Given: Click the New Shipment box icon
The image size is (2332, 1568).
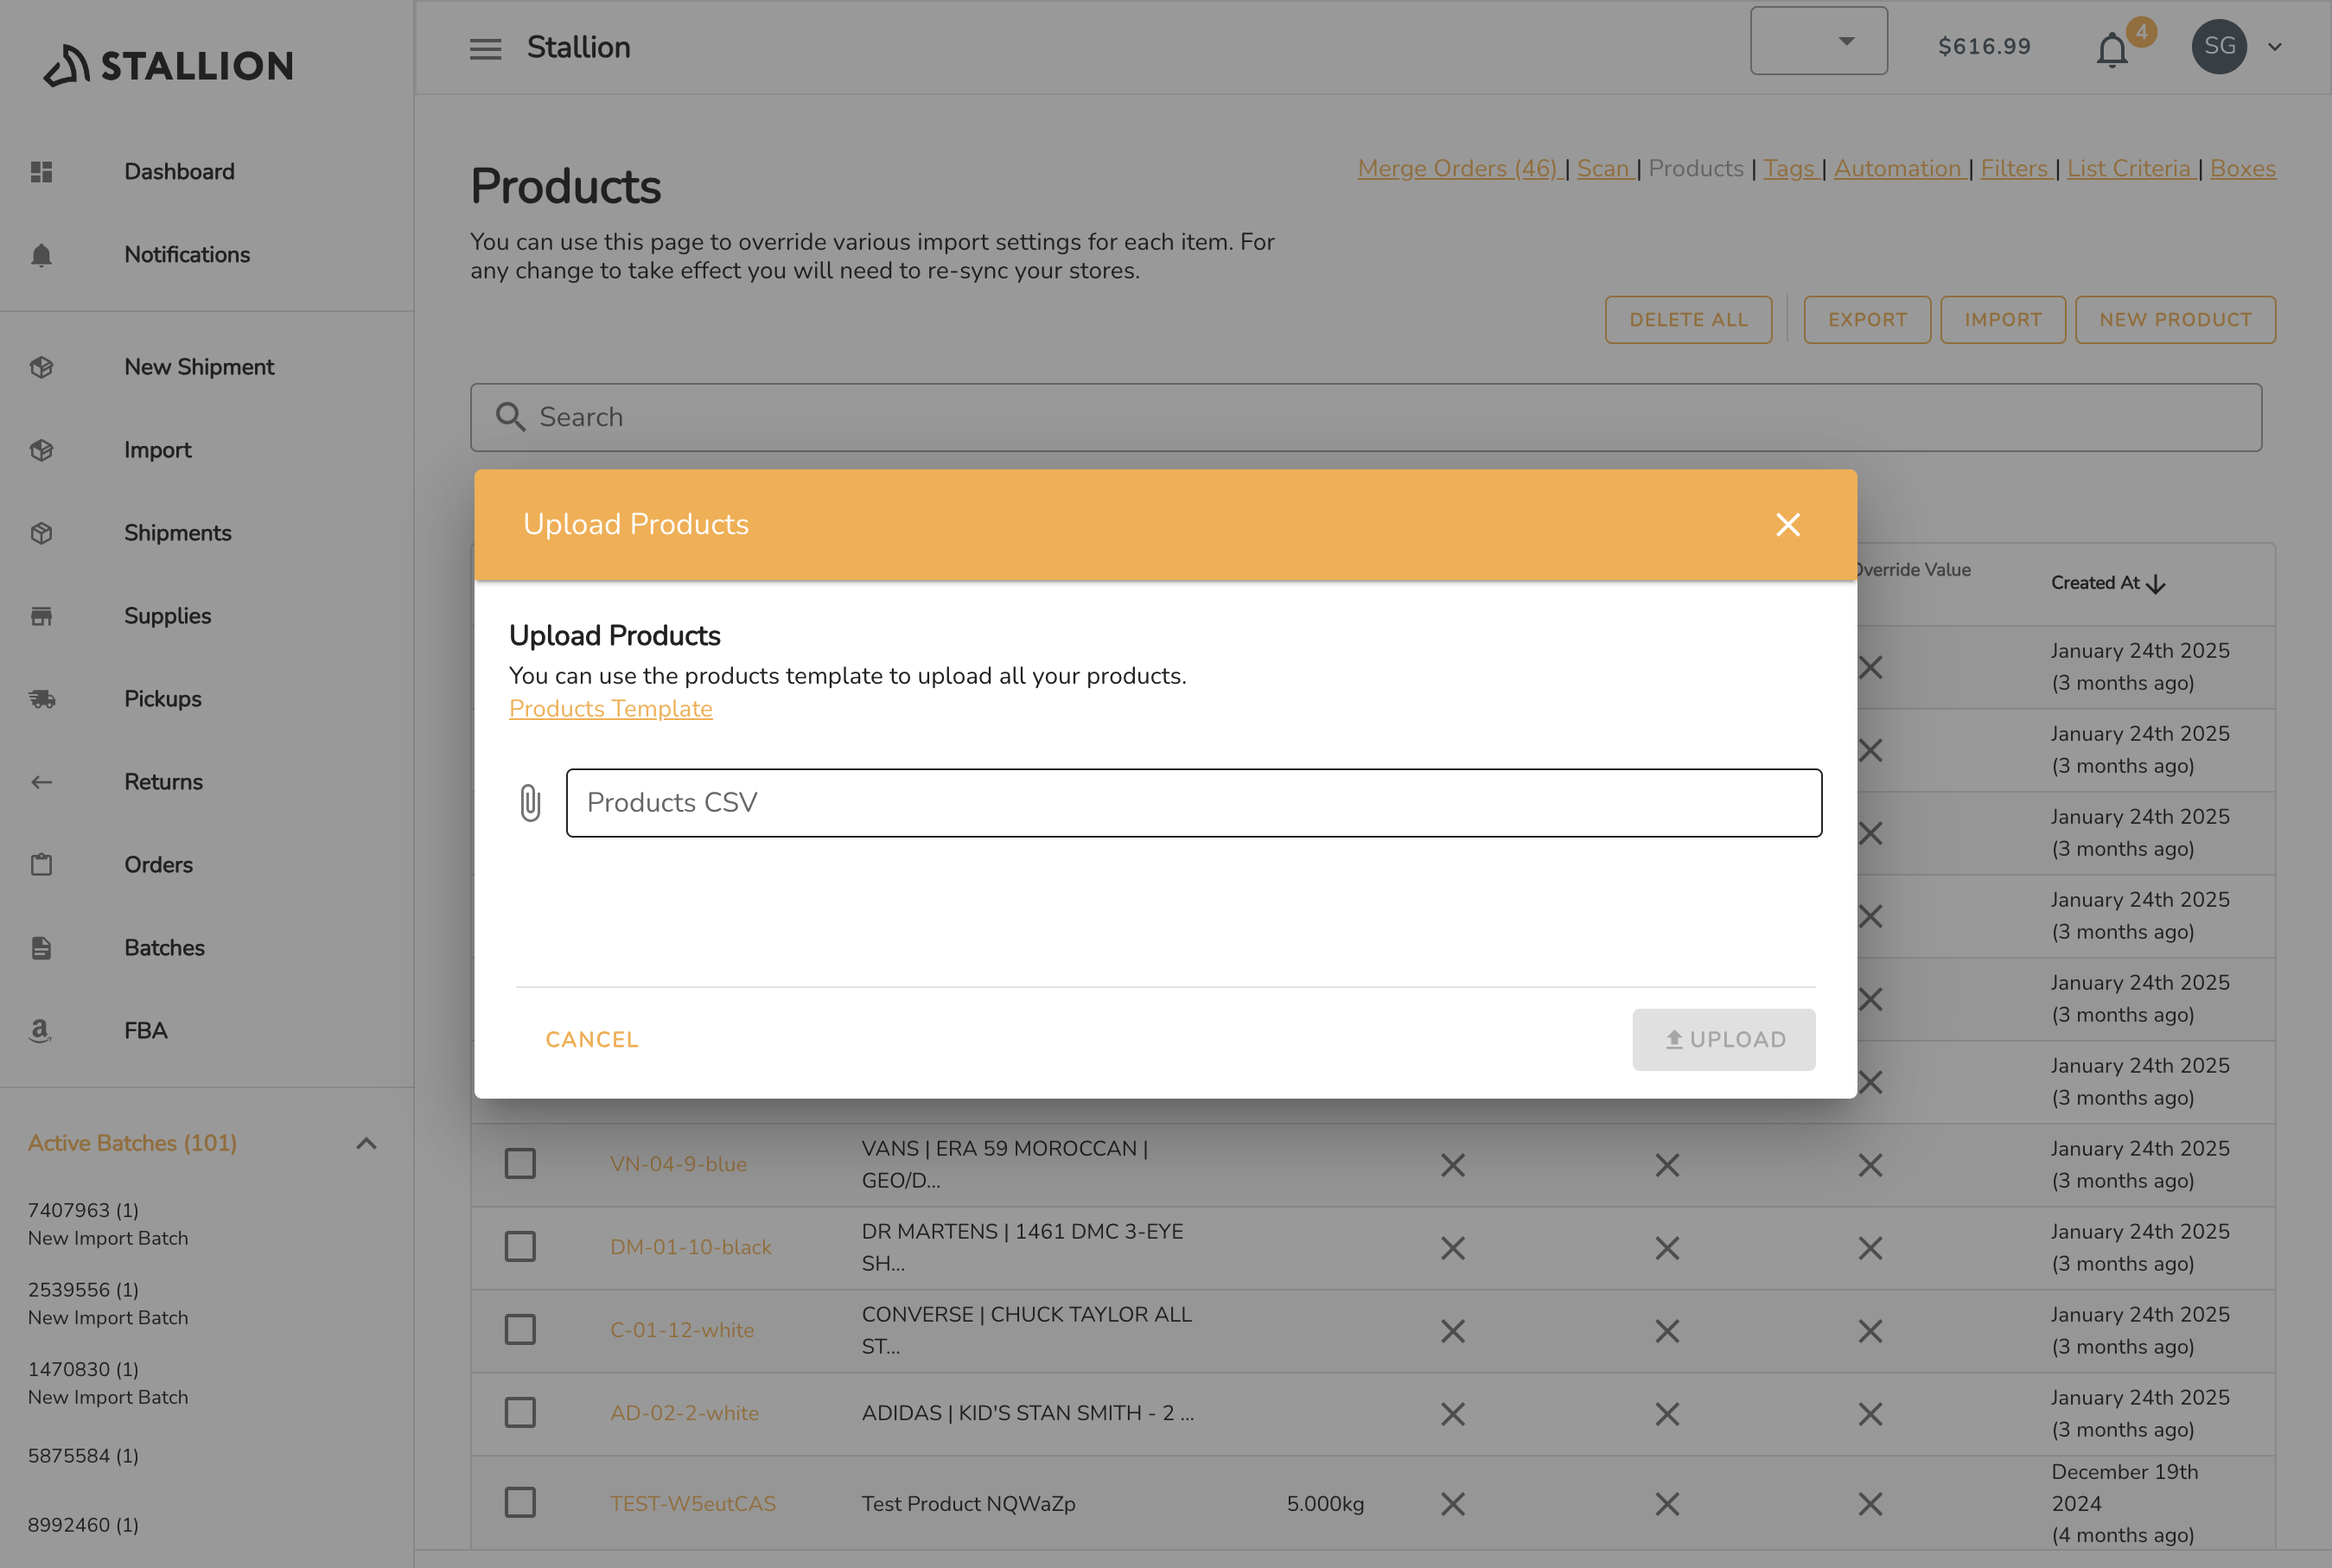Looking at the screenshot, I should click(x=41, y=367).
